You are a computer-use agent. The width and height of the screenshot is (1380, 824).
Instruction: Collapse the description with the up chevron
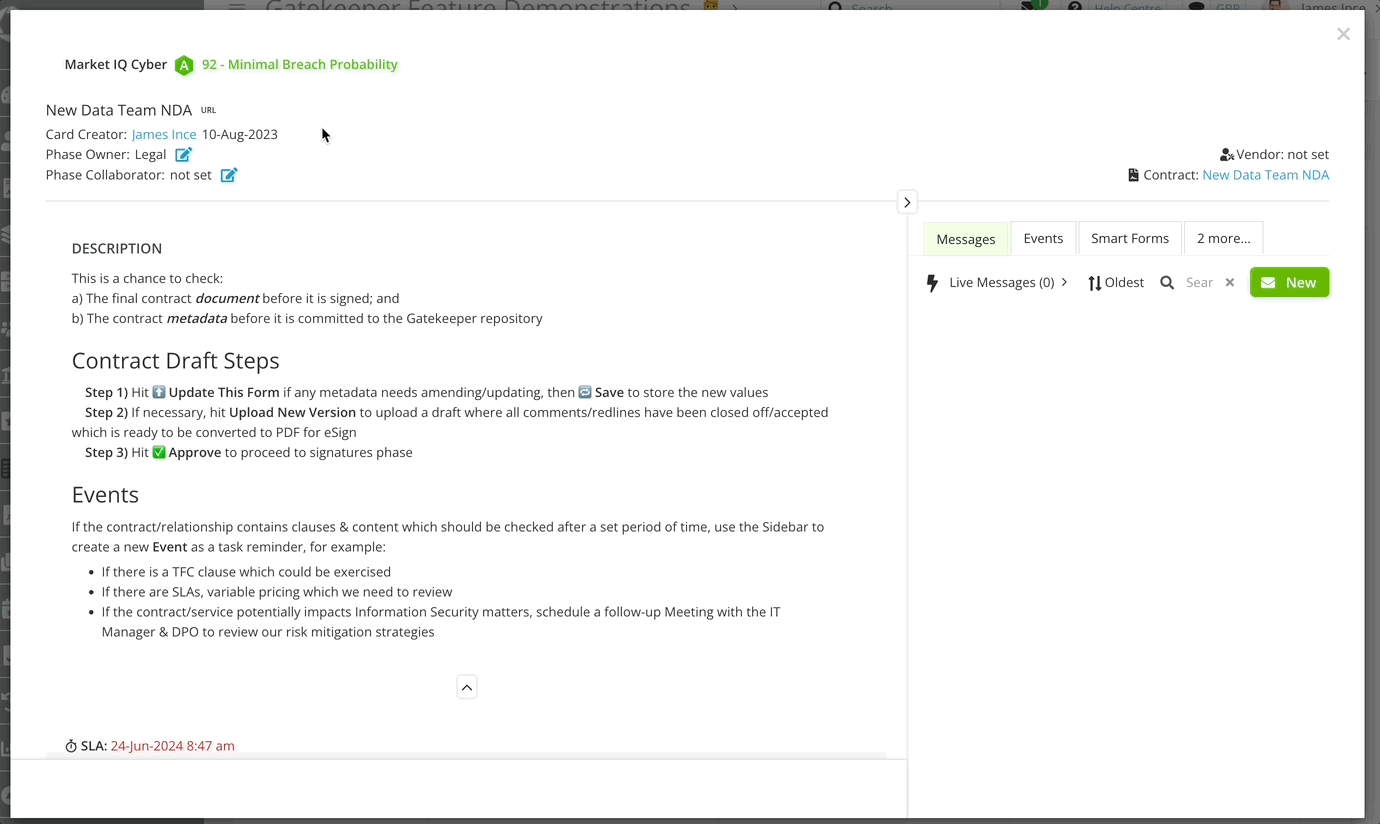pos(466,687)
